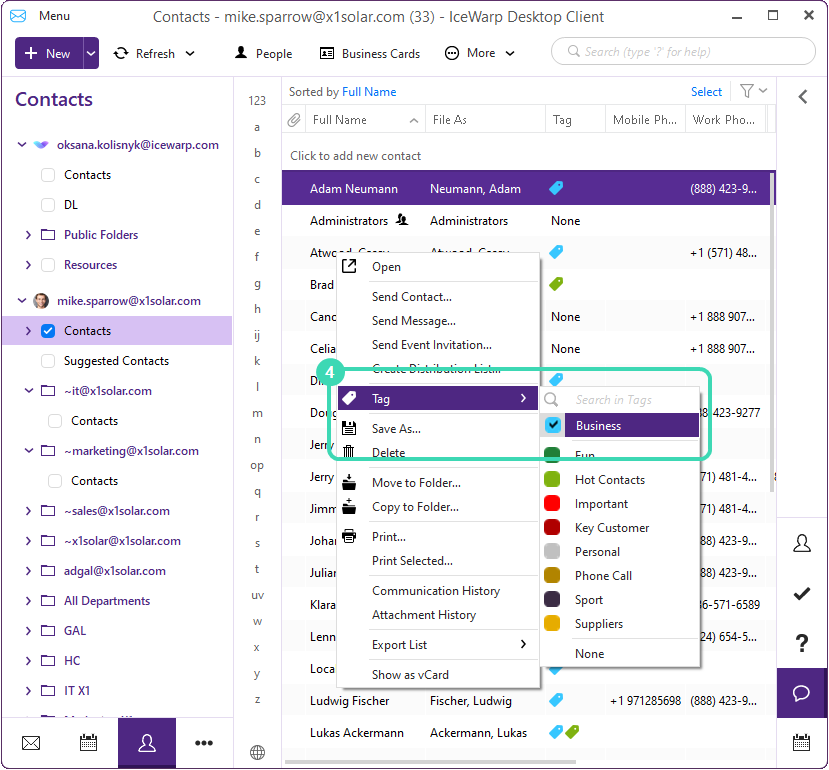Select Show as vCard menu entry
Screen dimensions: 829x770
point(410,675)
